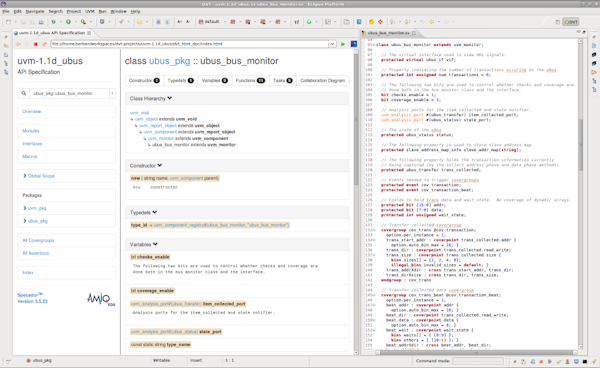Click the red diamond toolbar icon
Screen dimensions: 600x368
pos(380,22)
